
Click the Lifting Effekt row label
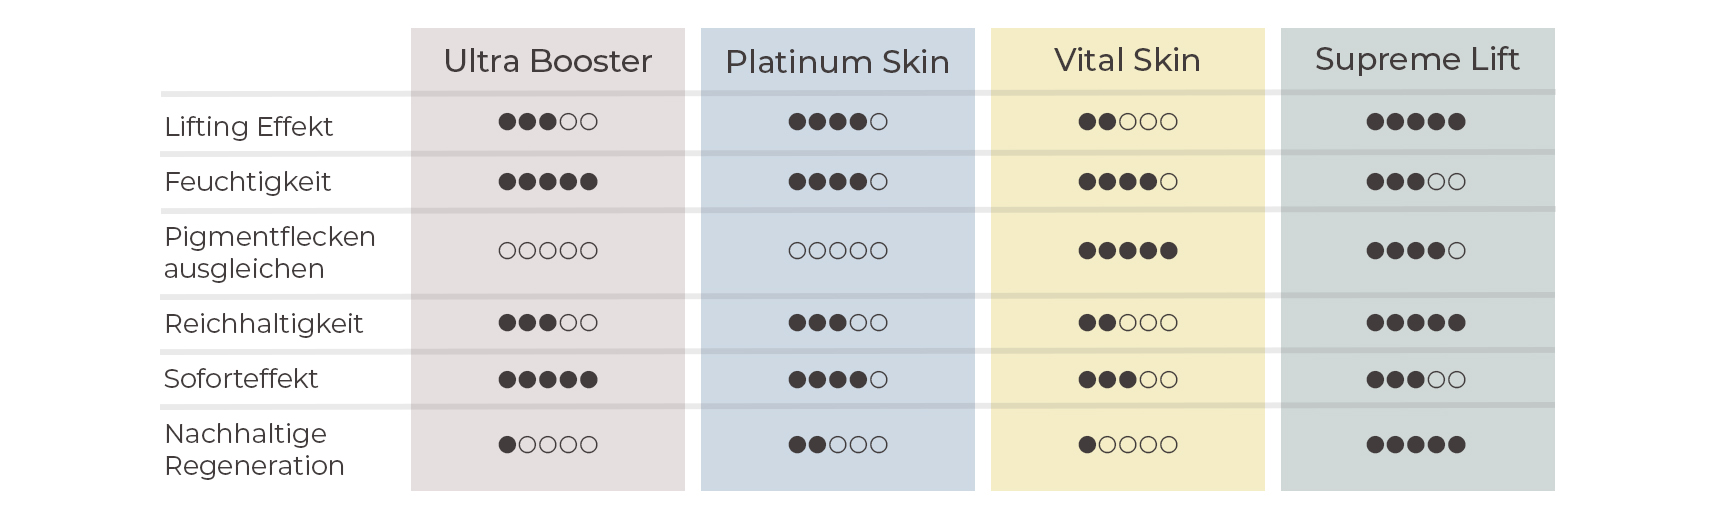pos(248,127)
